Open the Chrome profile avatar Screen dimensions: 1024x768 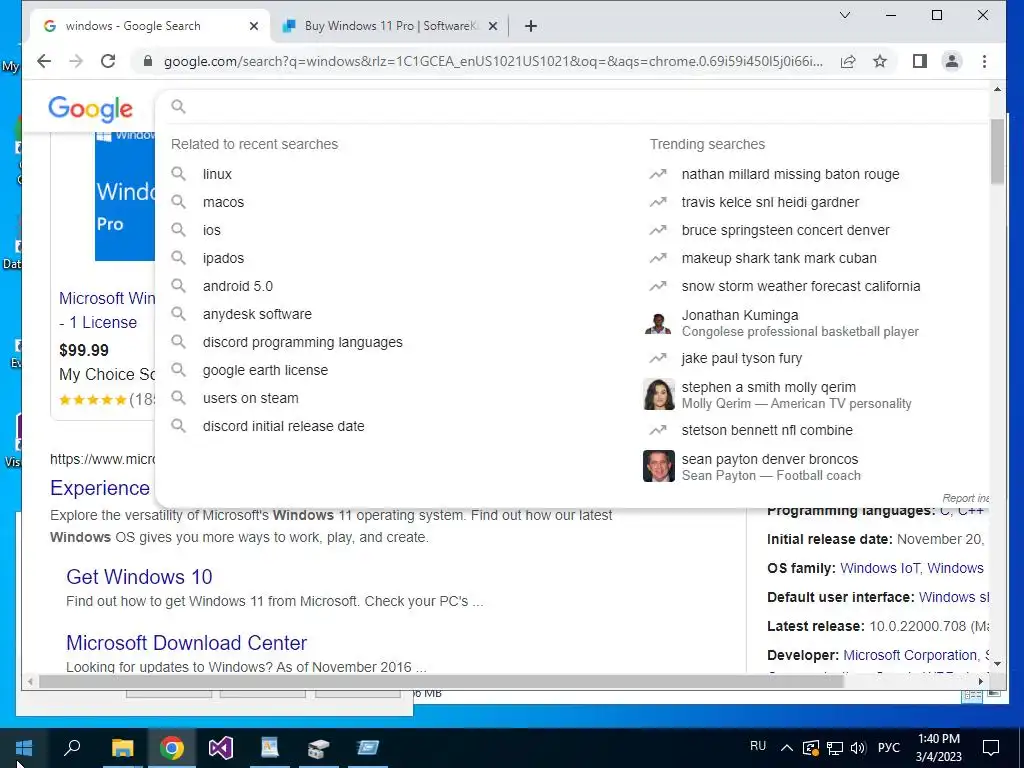tap(952, 61)
